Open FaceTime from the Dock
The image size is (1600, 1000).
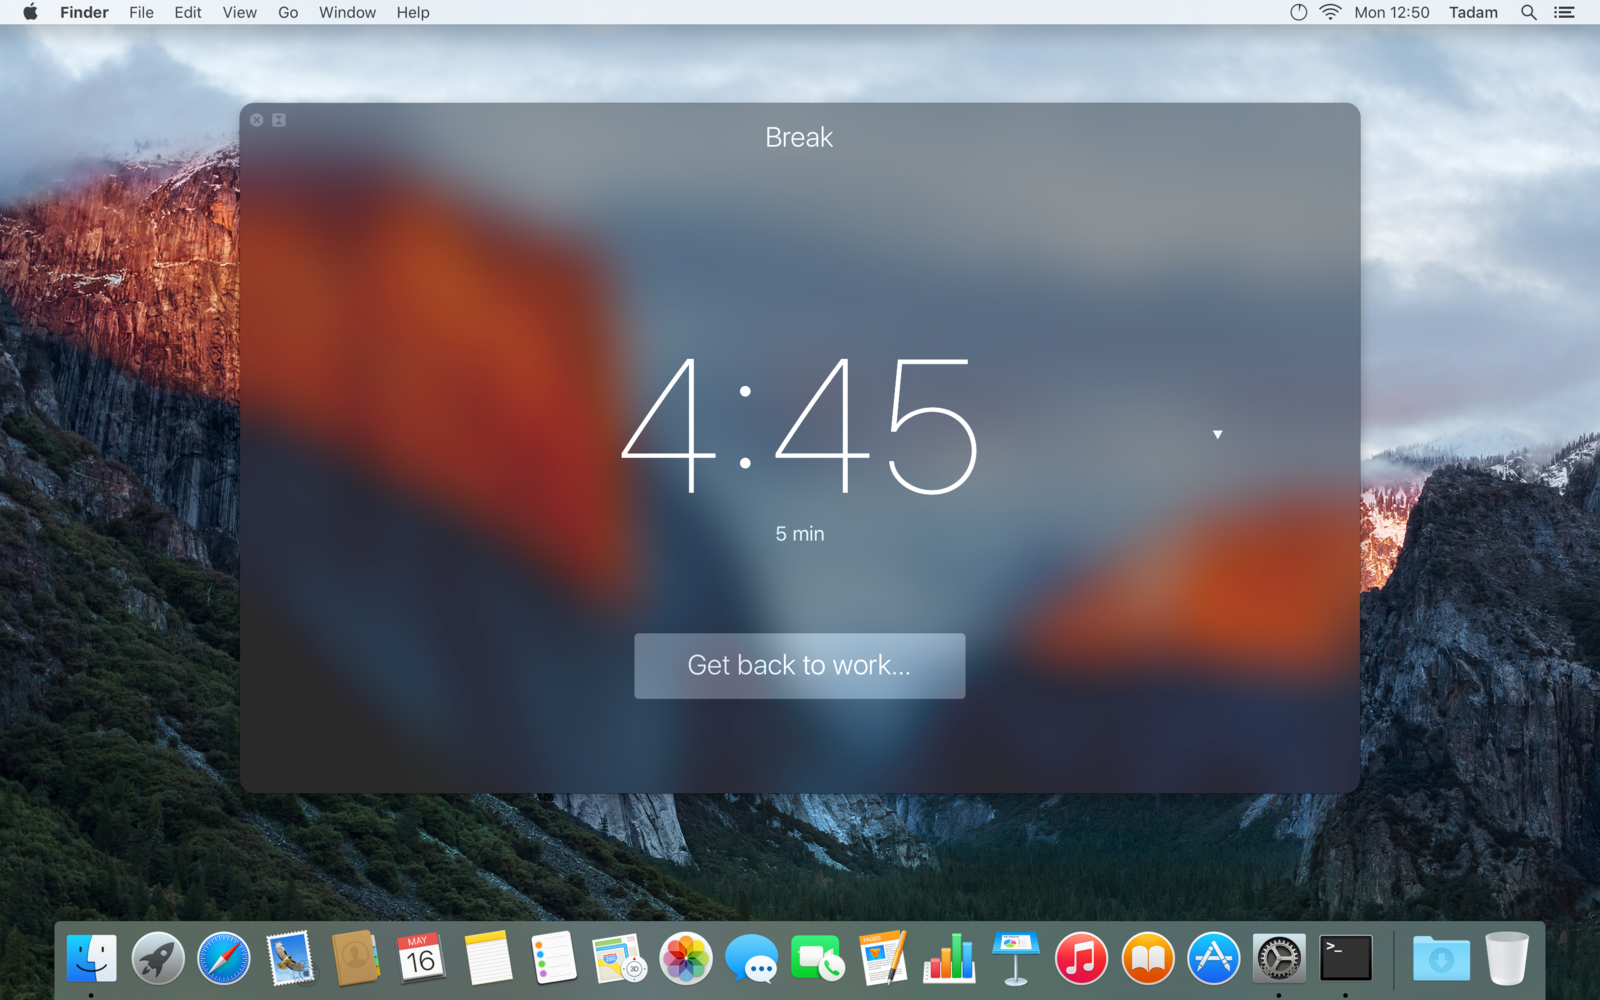point(817,958)
